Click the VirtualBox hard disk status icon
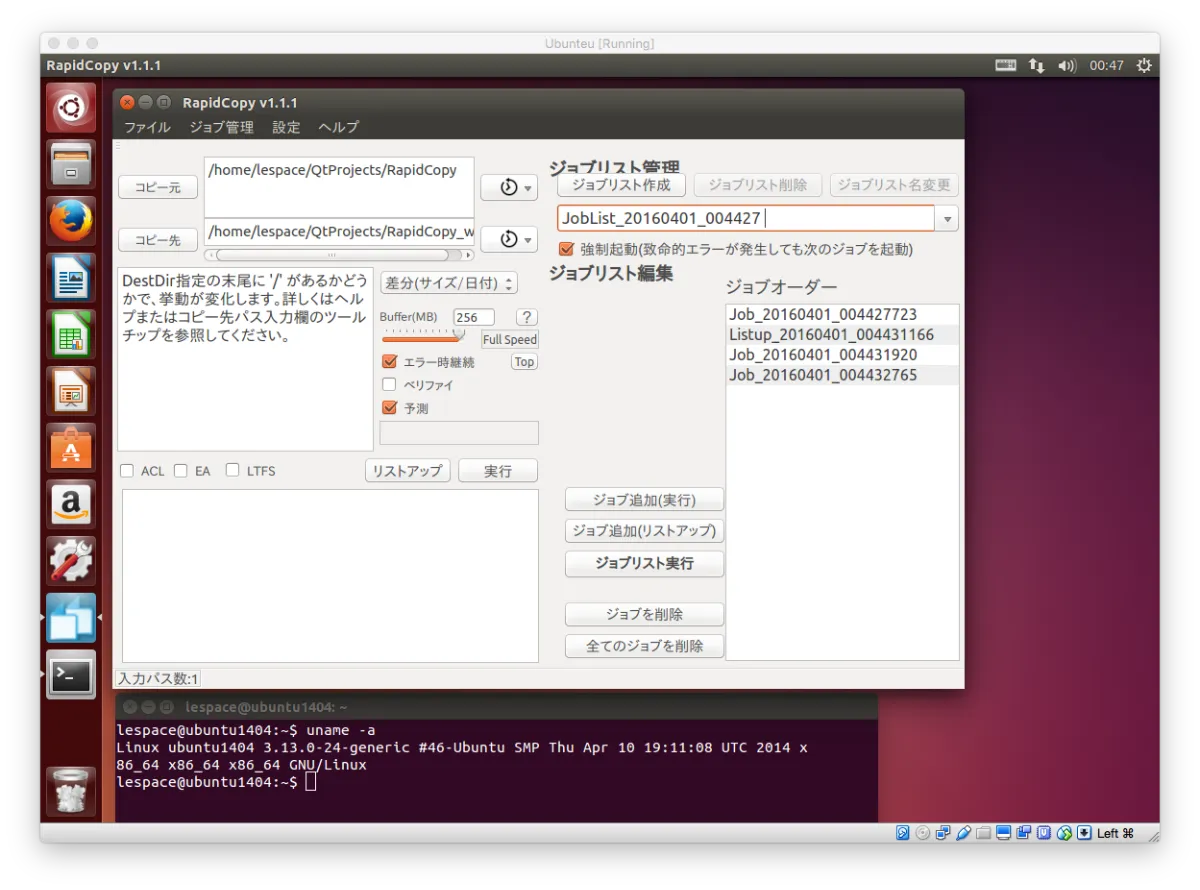This screenshot has width=1200, height=890. (903, 832)
